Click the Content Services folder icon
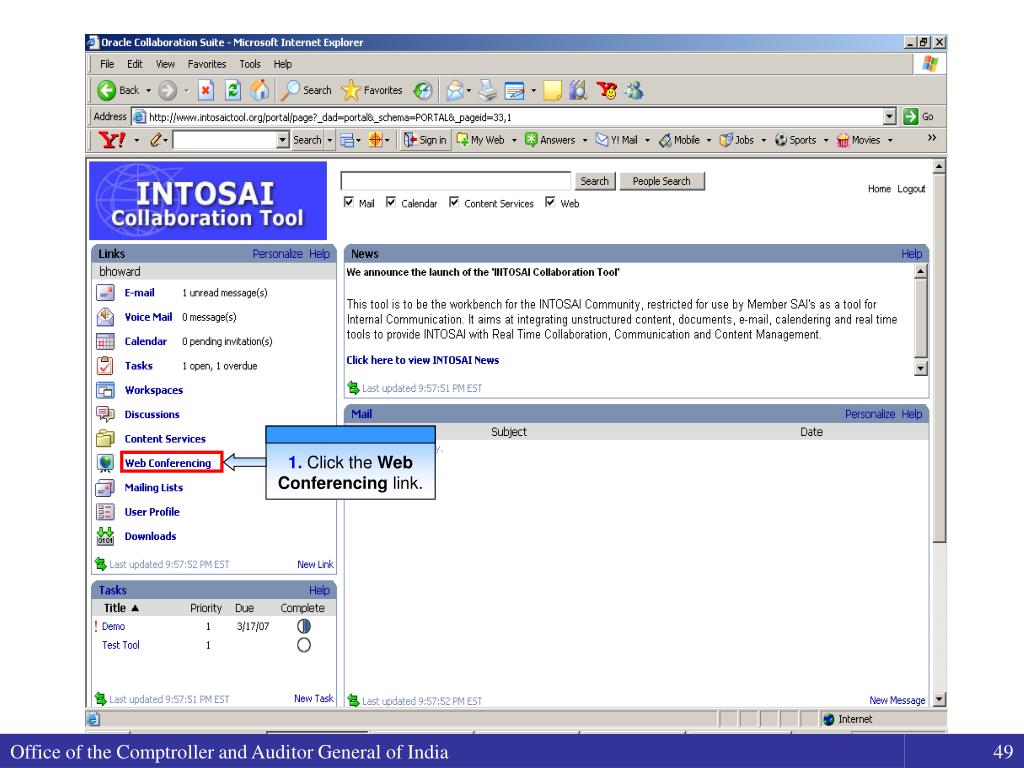The width and height of the screenshot is (1024, 768). (105, 438)
